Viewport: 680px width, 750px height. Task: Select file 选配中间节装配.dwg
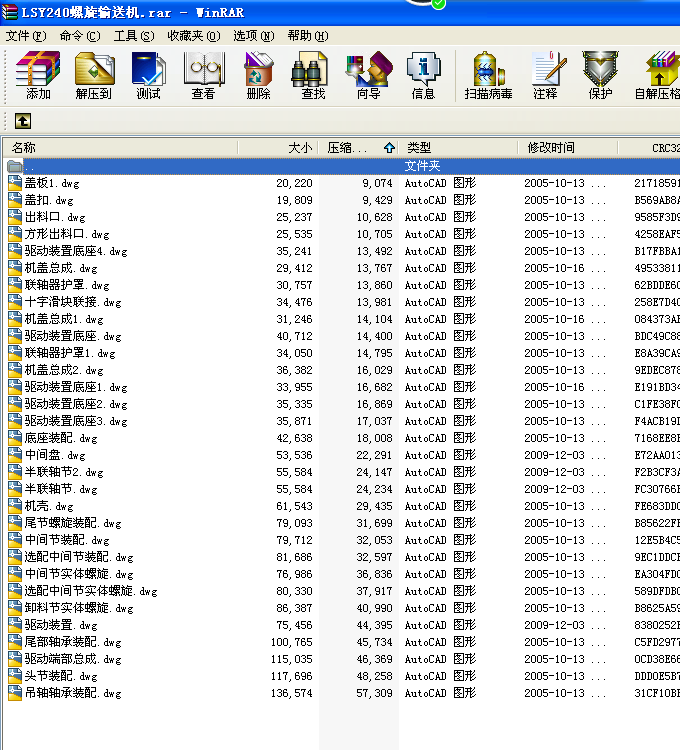pyautogui.click(x=79, y=557)
